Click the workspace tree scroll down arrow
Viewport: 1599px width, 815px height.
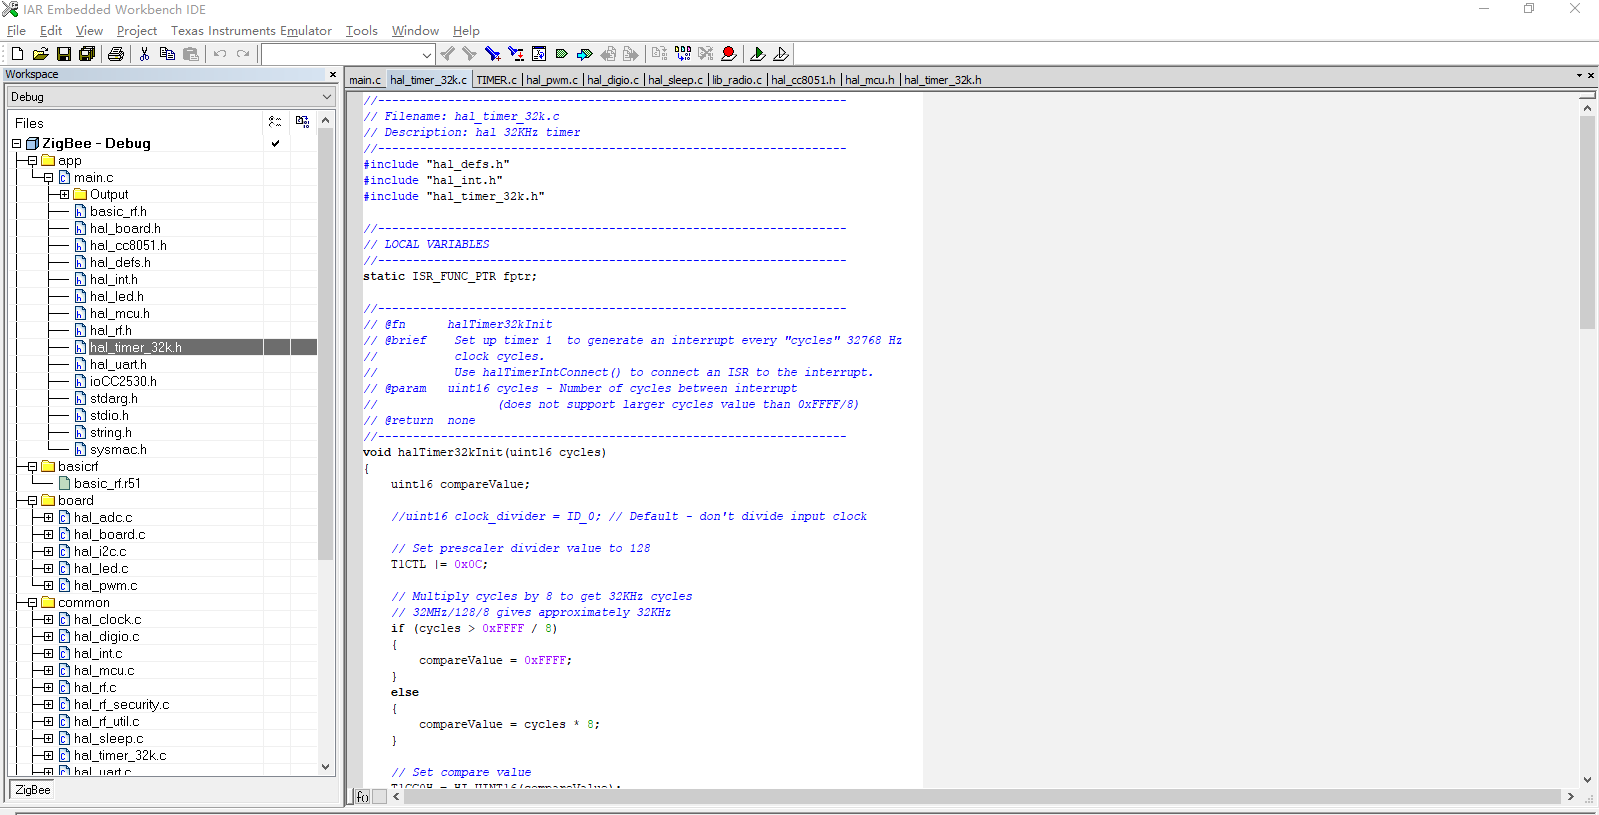click(325, 767)
